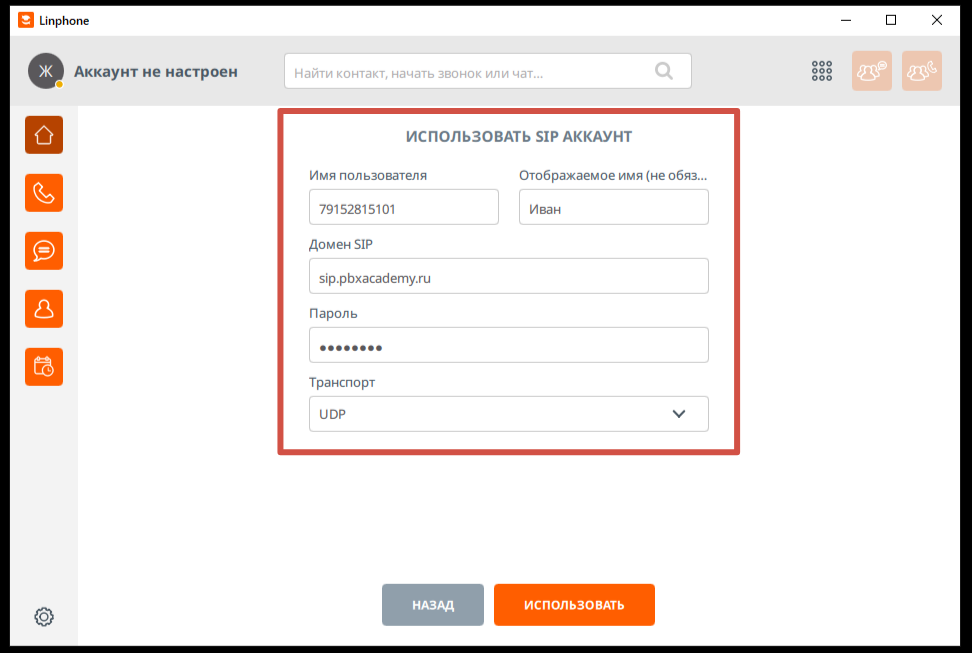This screenshot has width=972, height=653.
Task: Maximize the Linphone window
Action: (891, 20)
